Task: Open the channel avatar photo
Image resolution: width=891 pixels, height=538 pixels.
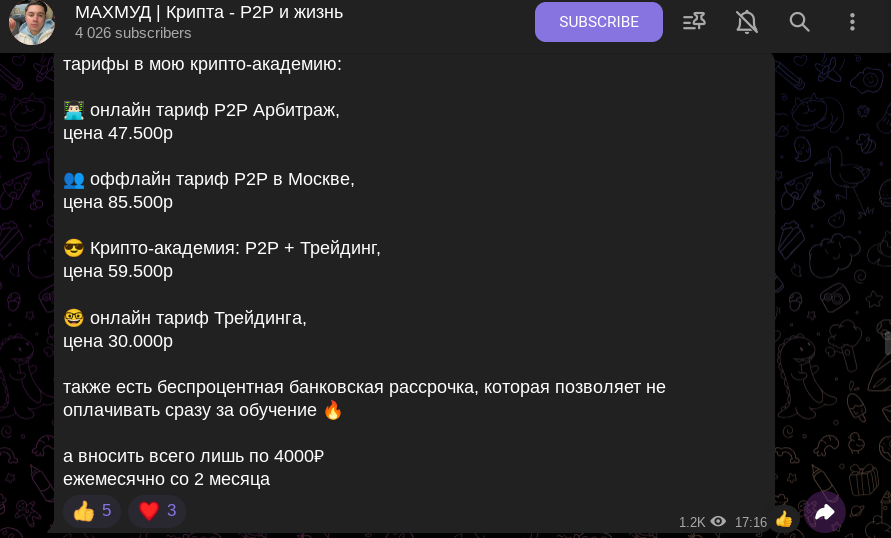Action: [x=31, y=22]
